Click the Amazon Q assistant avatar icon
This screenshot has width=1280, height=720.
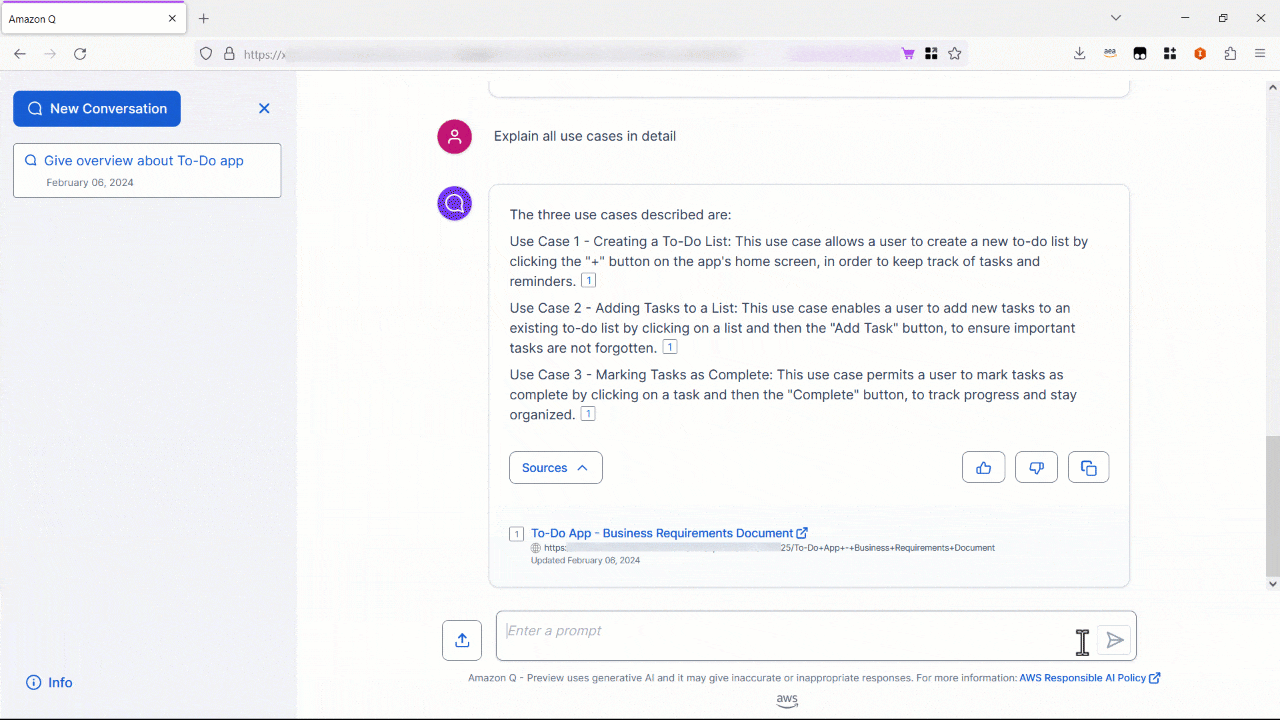point(454,203)
